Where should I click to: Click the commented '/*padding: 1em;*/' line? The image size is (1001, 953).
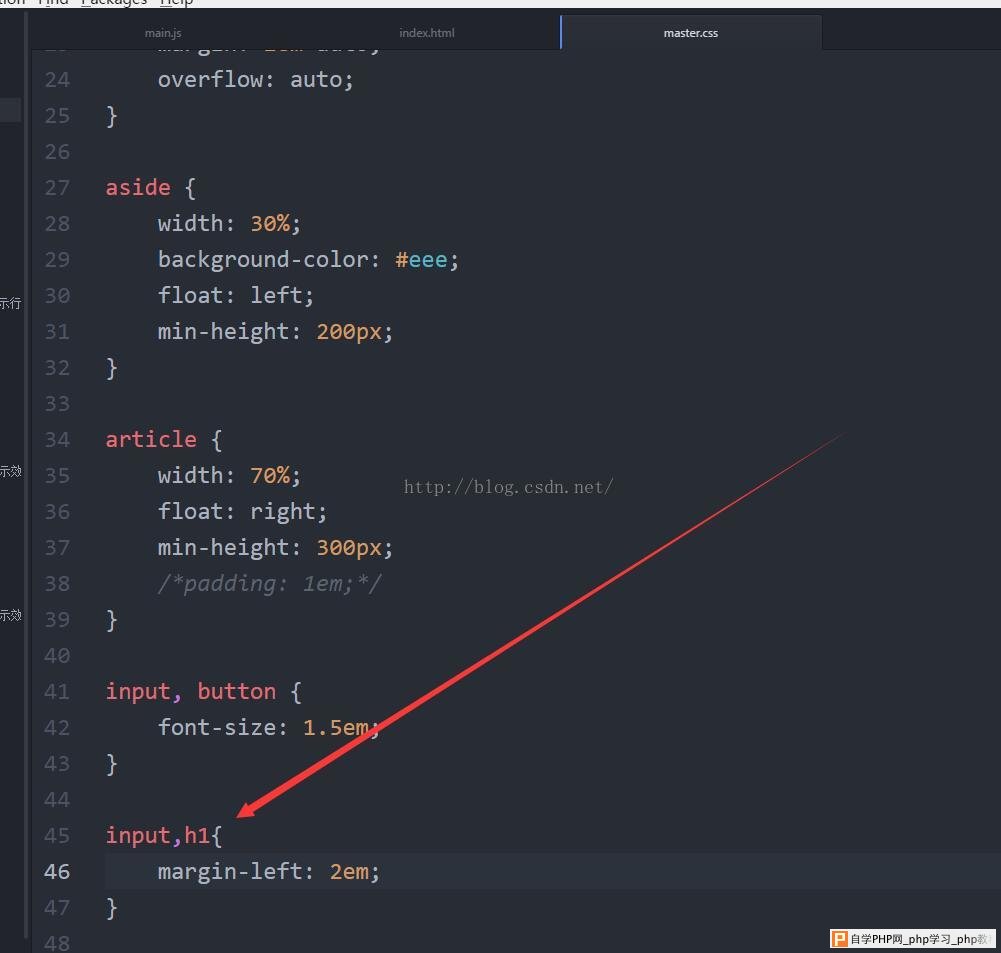269,584
